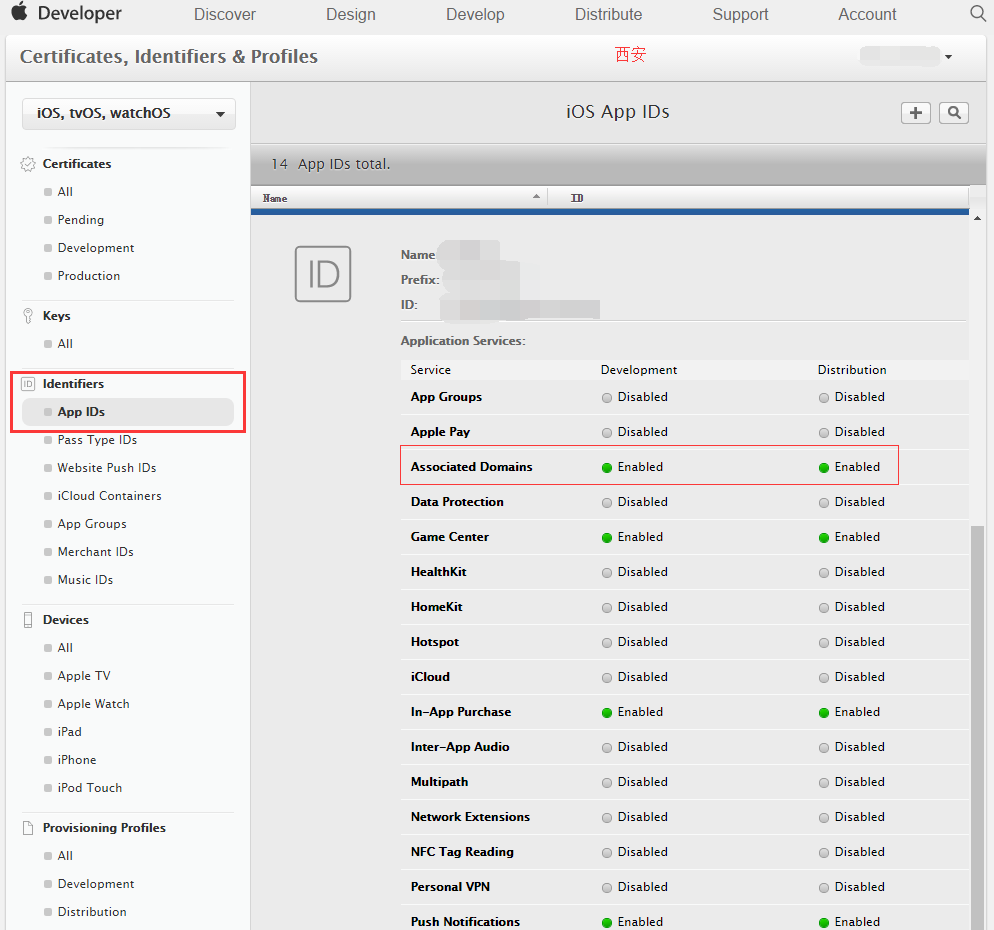Image resolution: width=994 pixels, height=930 pixels.
Task: Click the Devices section phone icon
Action: click(x=28, y=620)
